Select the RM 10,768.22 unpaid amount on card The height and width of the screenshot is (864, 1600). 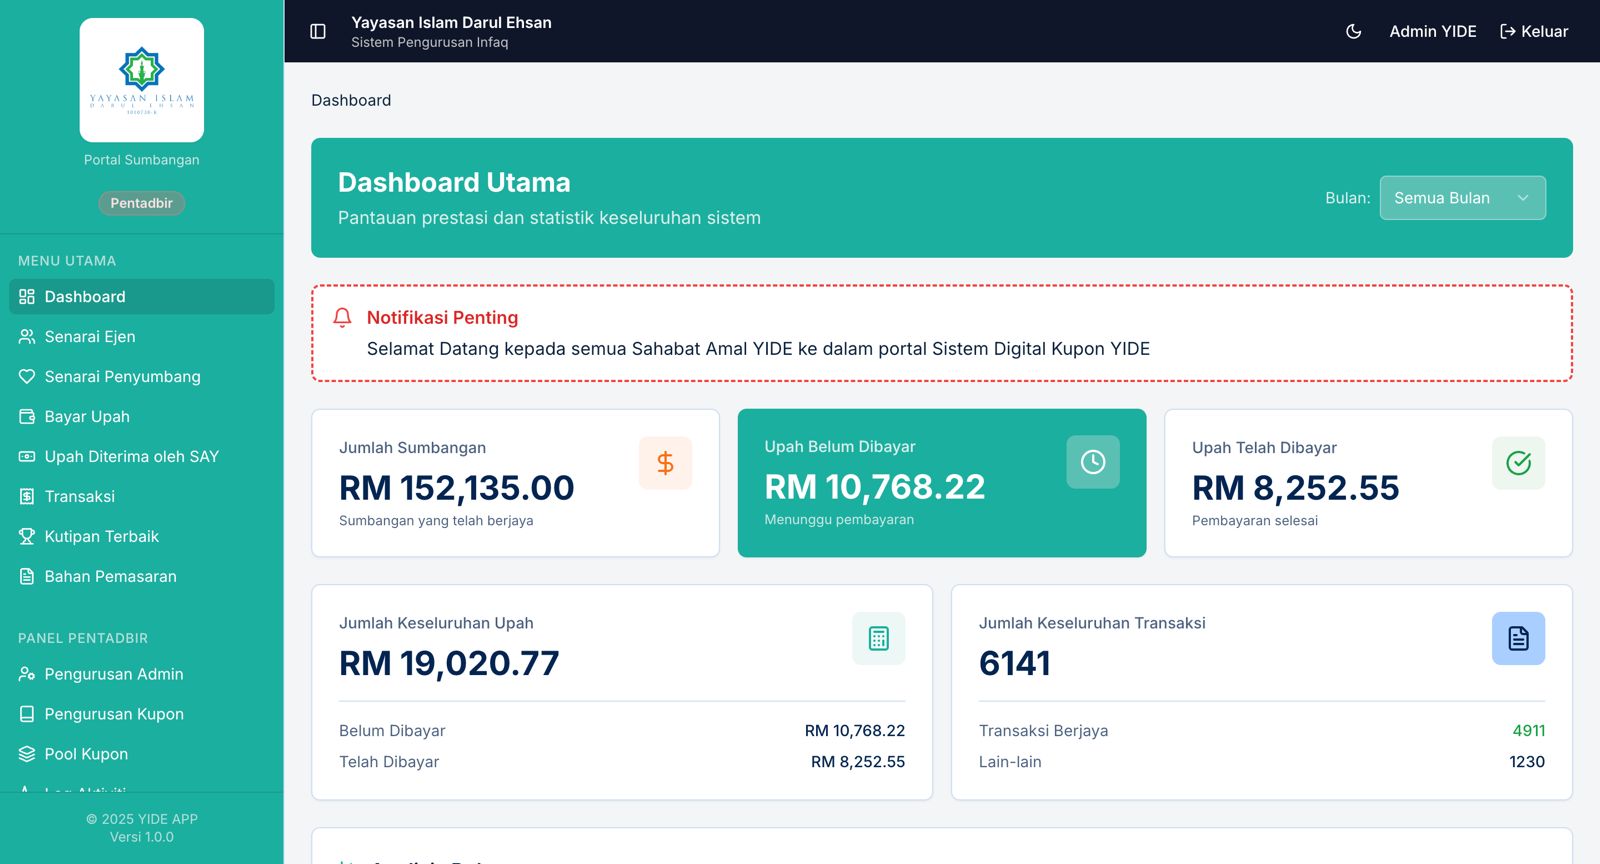(x=875, y=487)
